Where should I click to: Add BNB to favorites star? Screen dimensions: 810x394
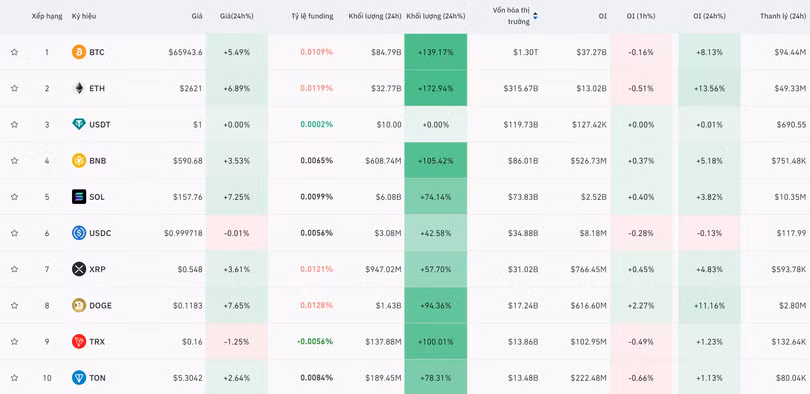tap(14, 161)
